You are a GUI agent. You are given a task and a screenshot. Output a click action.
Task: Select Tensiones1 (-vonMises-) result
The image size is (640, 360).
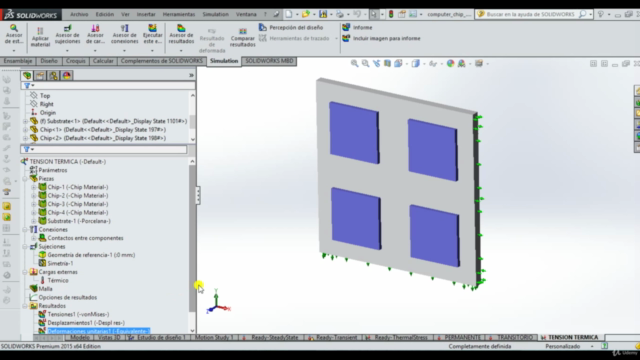click(78, 314)
